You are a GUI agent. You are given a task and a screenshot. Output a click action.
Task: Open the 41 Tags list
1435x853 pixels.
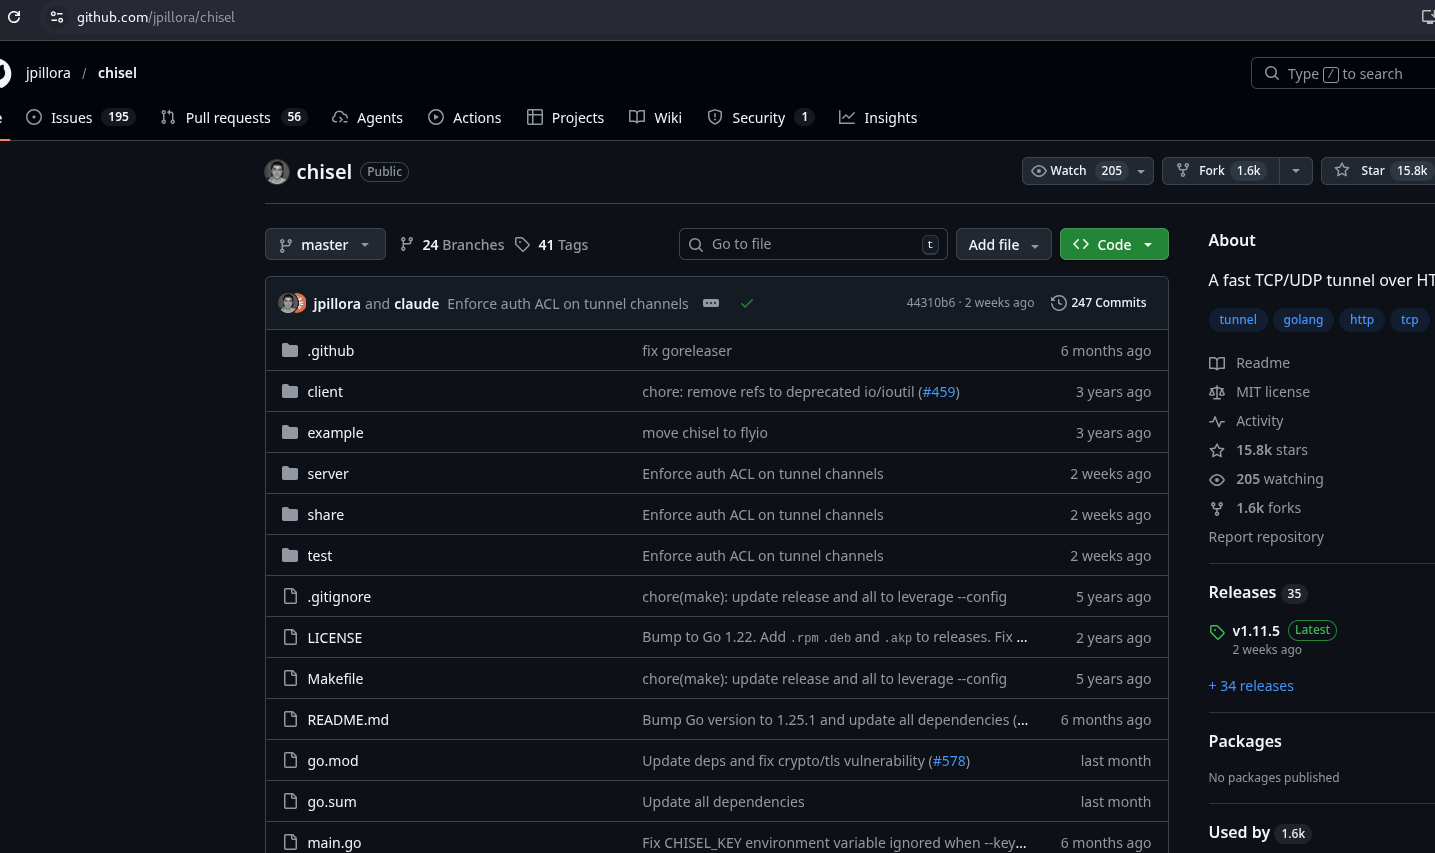coord(551,245)
